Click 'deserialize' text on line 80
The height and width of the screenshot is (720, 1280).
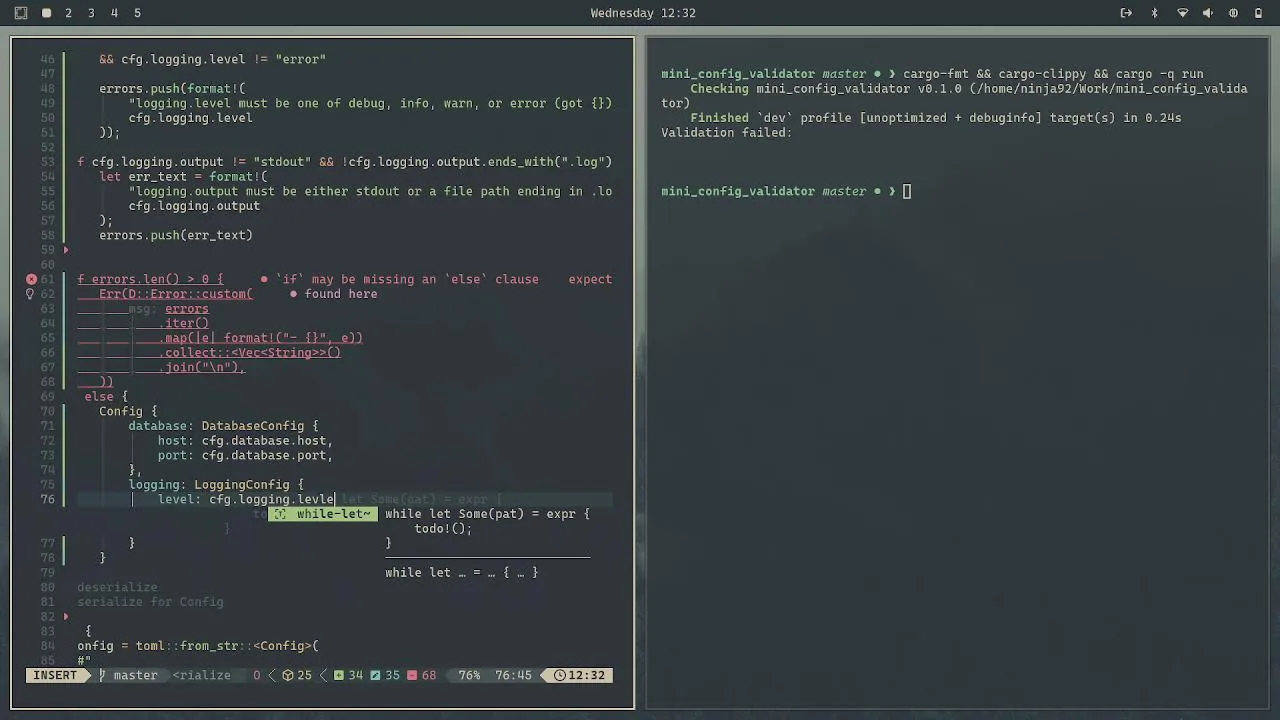(117, 587)
